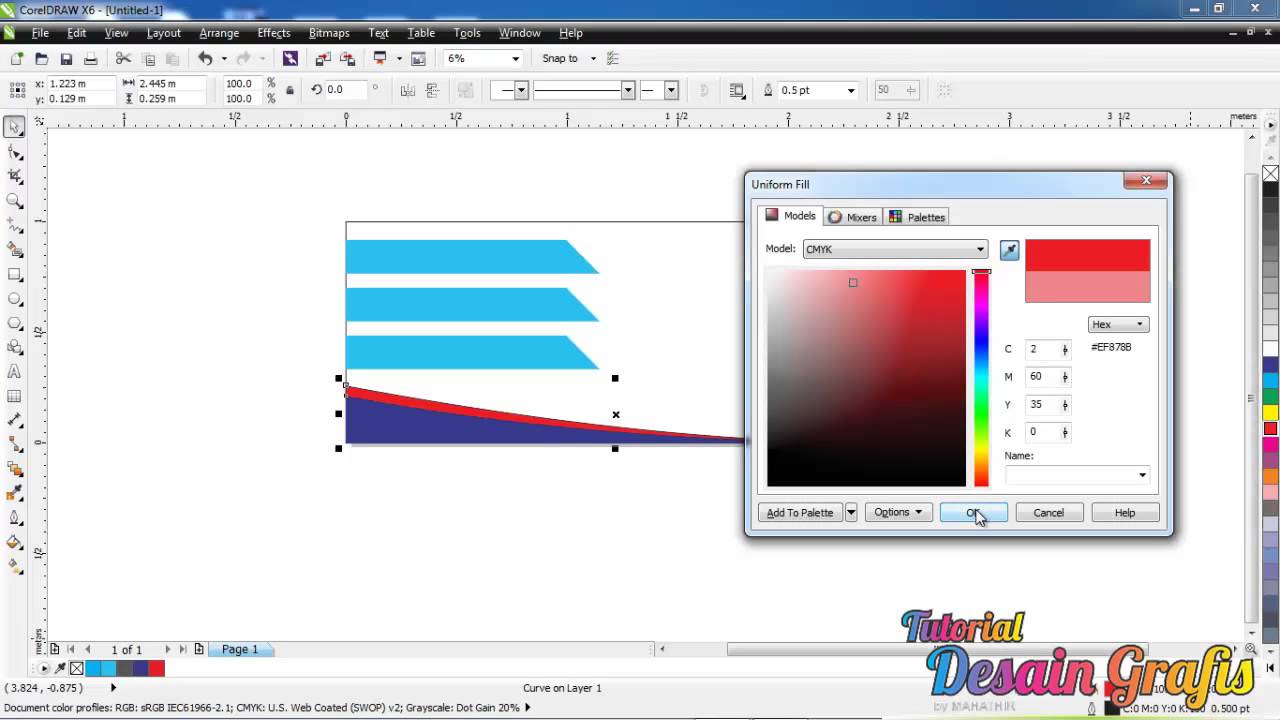Screen dimensions: 1280x720
Task: Open the zoom level 6% dropdown
Action: click(515, 59)
